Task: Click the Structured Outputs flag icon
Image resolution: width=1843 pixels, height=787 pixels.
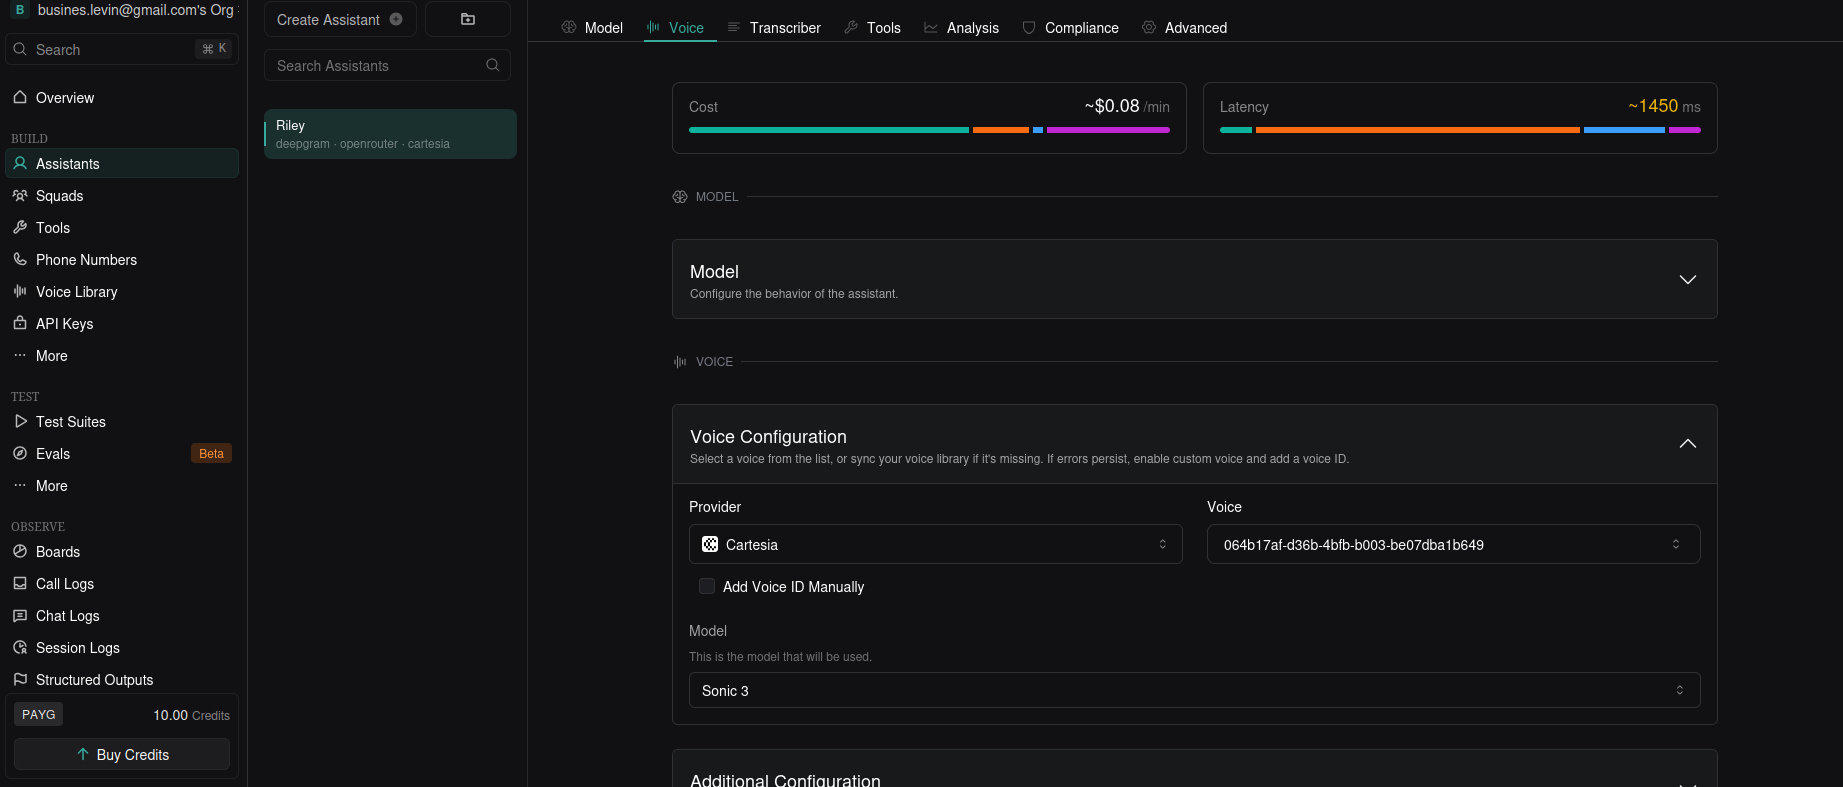Action: pyautogui.click(x=20, y=679)
